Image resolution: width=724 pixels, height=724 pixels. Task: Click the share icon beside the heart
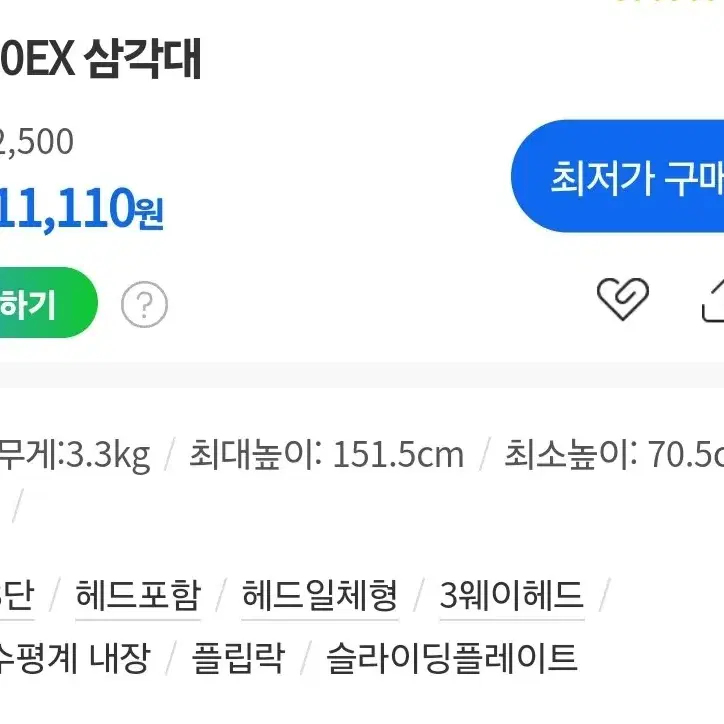(712, 299)
